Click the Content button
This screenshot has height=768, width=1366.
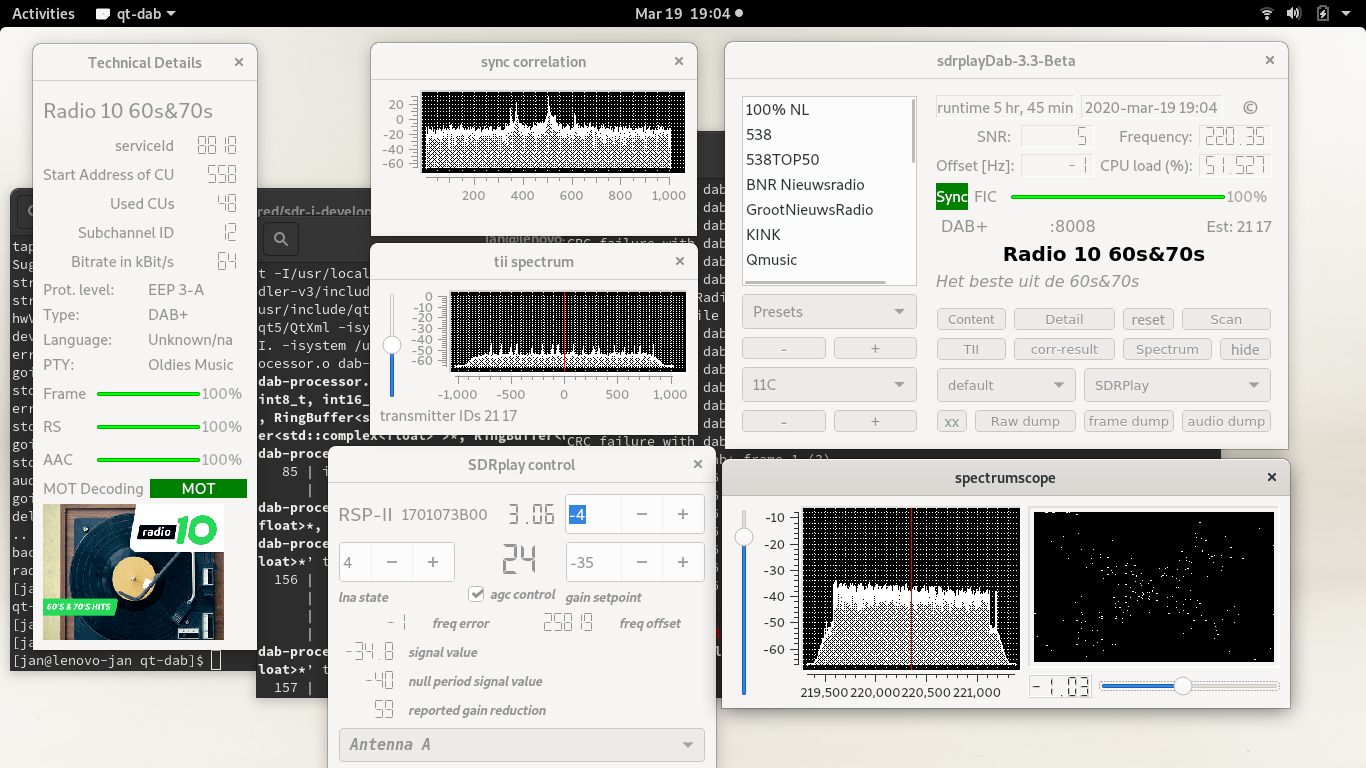(971, 319)
